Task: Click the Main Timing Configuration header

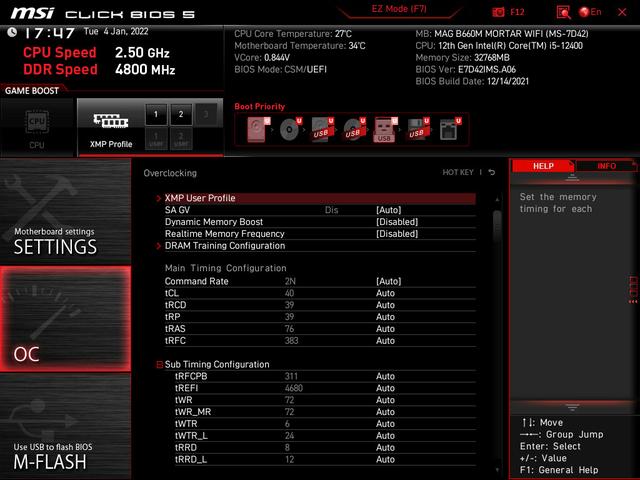Action: 225,268
